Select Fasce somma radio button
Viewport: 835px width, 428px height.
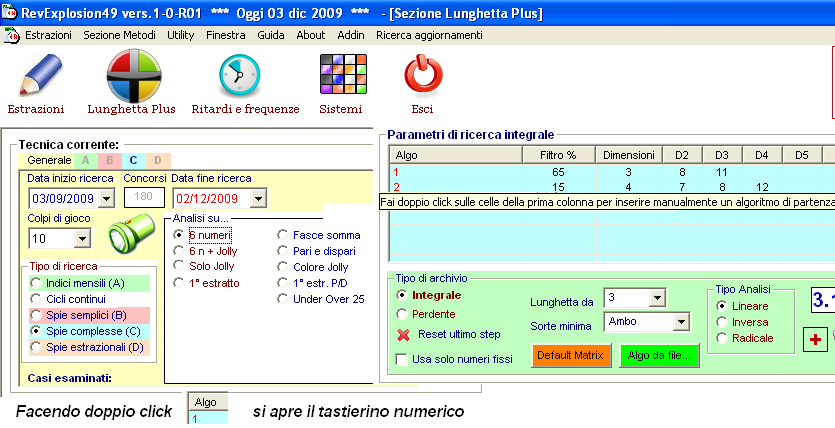click(282, 235)
